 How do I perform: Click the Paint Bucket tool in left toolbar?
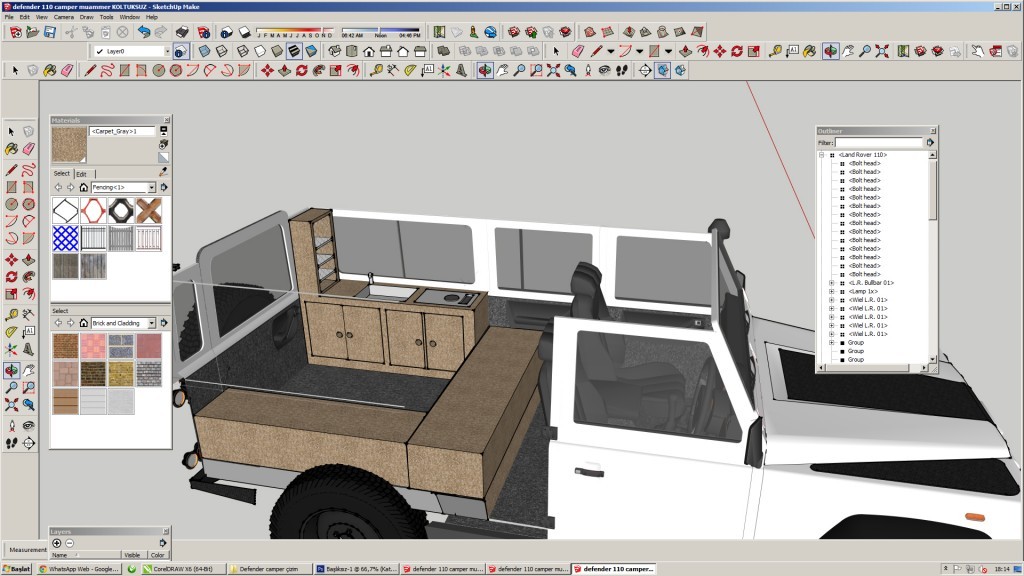tap(11, 149)
